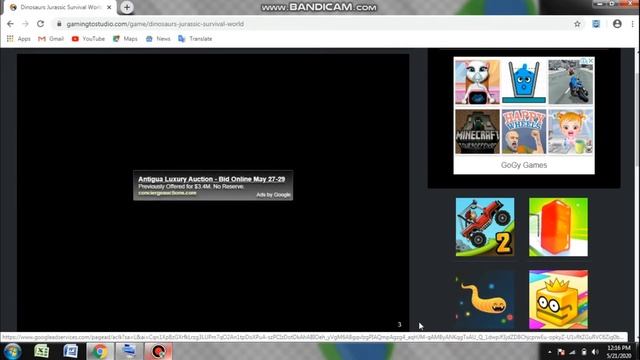640x360 pixels.
Task: Click the address bar URL field
Action: pyautogui.click(x=313, y=24)
